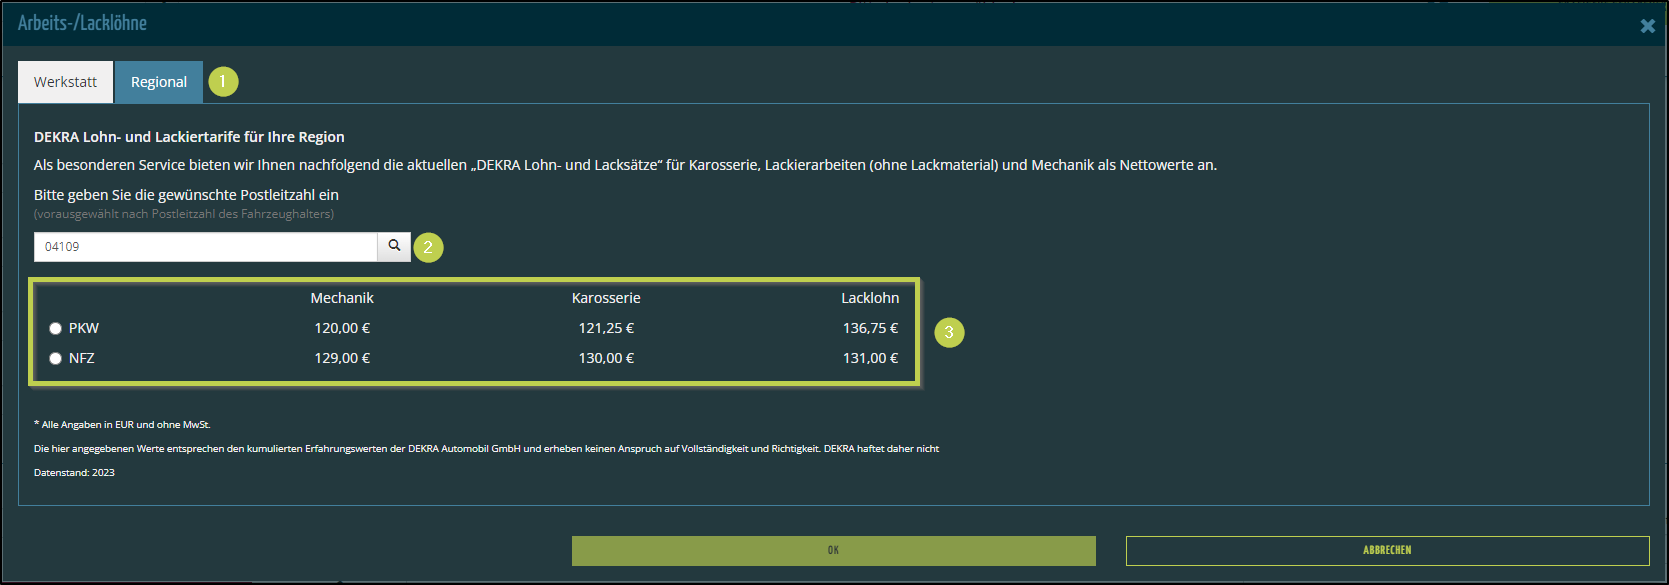The width and height of the screenshot is (1669, 585).
Task: Click the green badge numbered 1
Action: [x=223, y=81]
